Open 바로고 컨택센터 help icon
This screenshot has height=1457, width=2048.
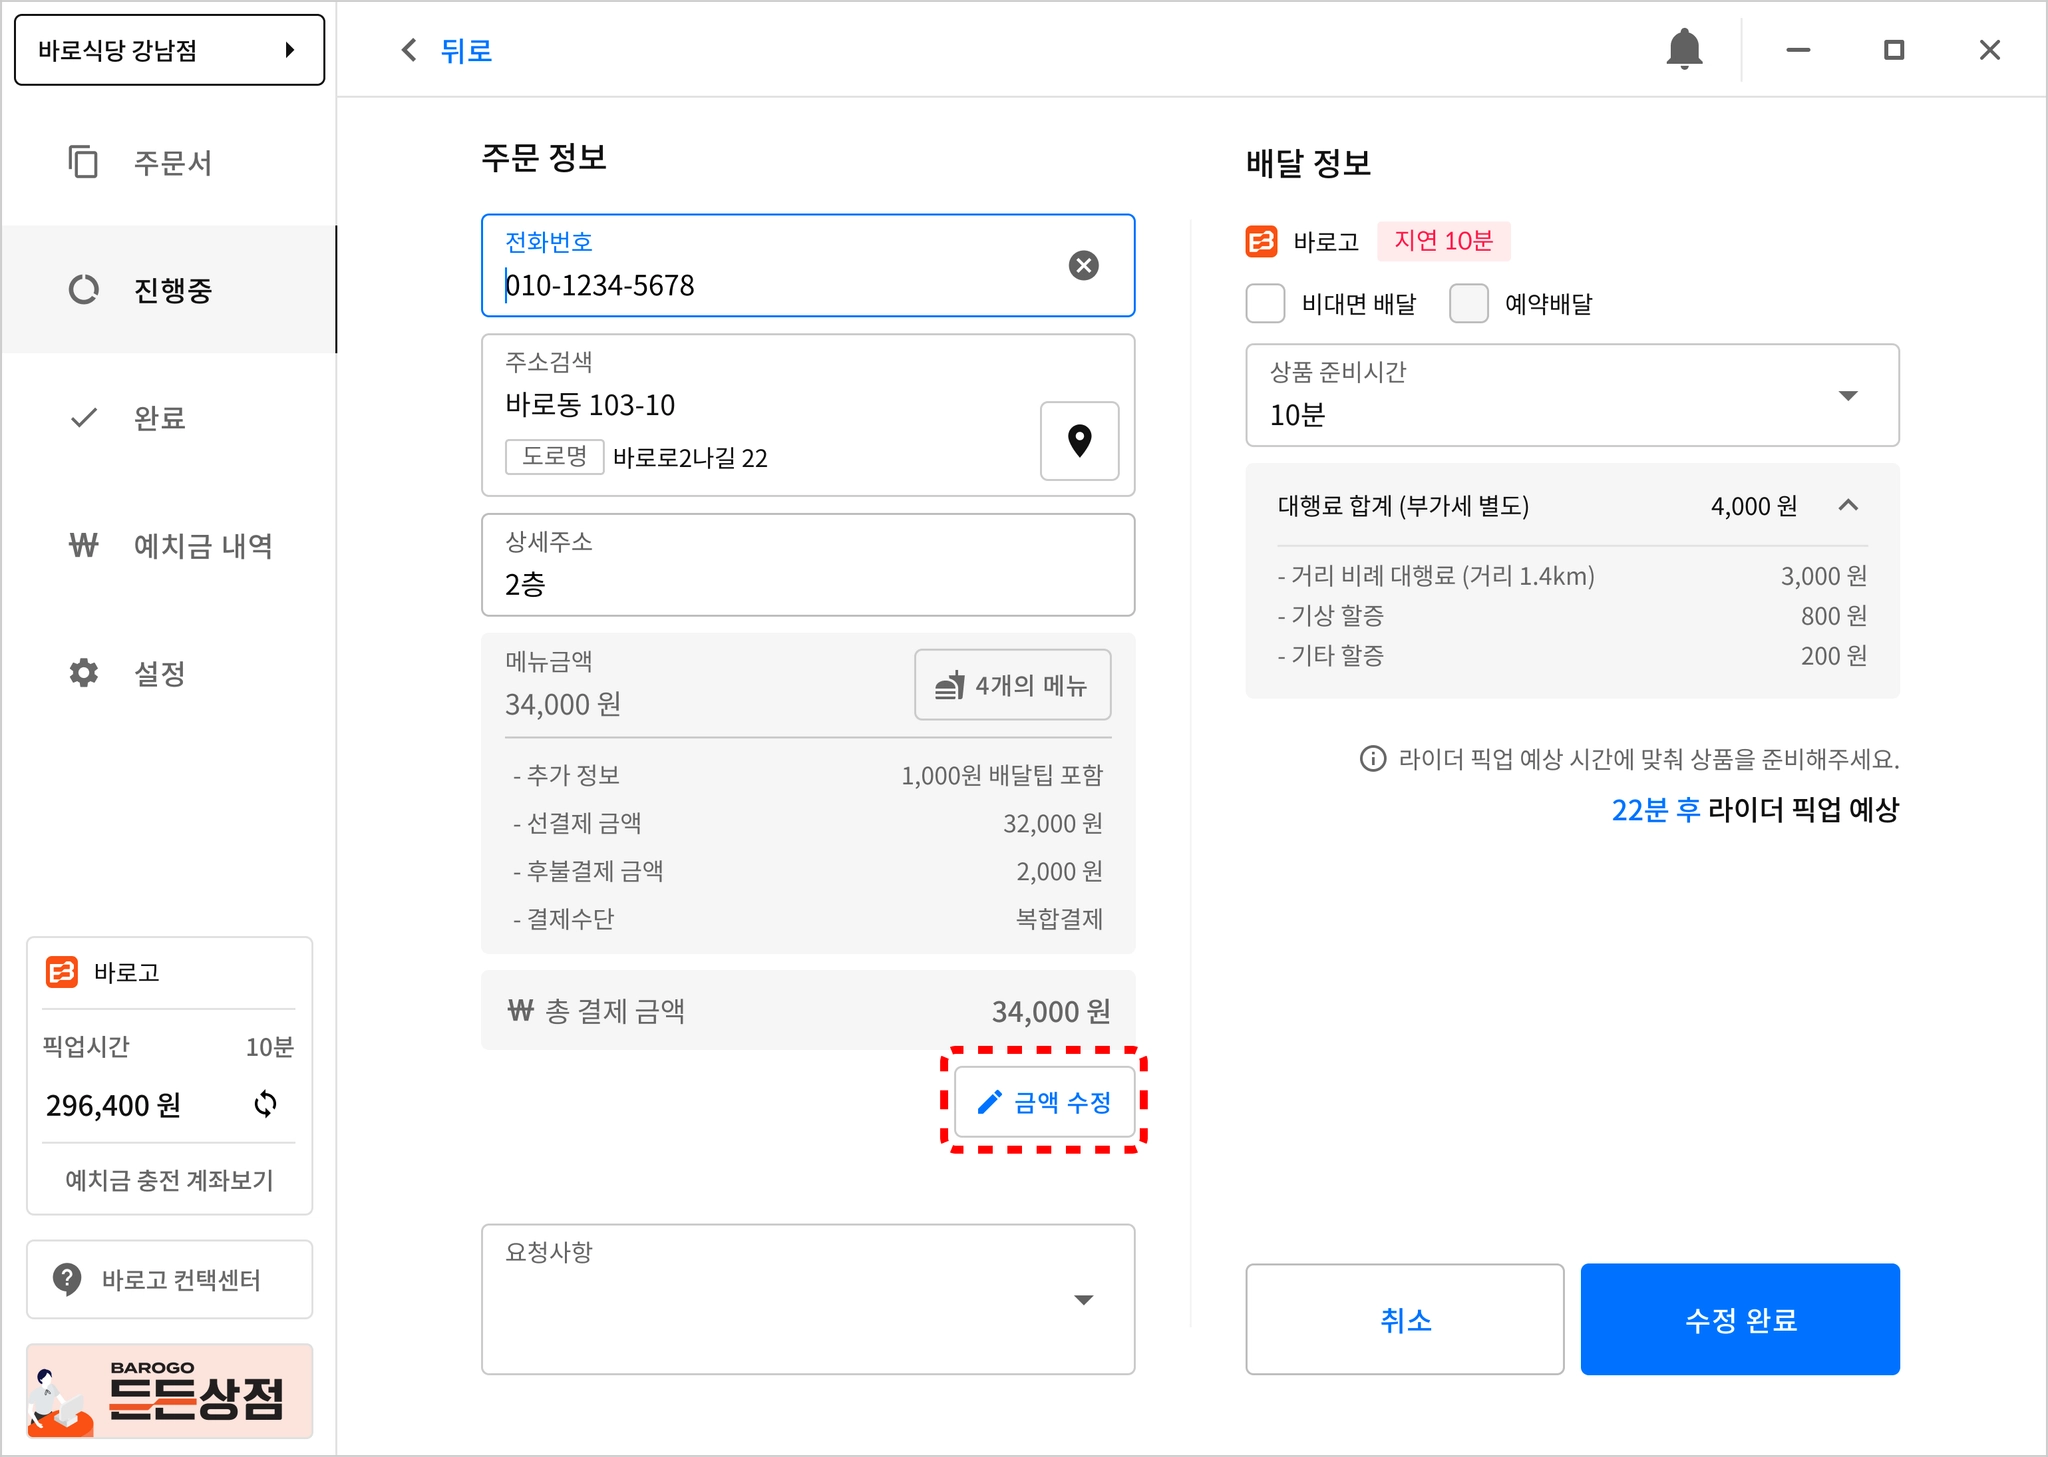coord(67,1279)
